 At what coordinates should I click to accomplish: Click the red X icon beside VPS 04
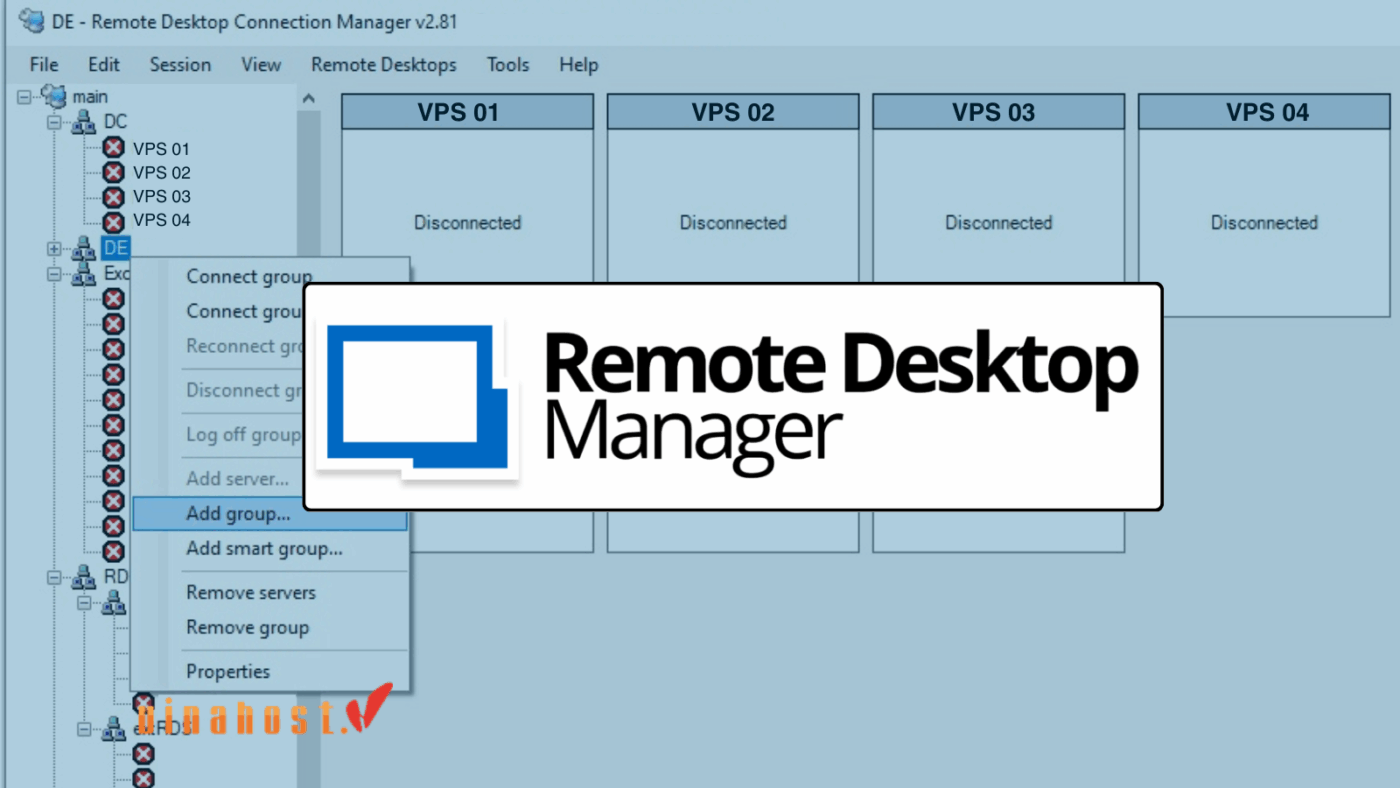112,220
